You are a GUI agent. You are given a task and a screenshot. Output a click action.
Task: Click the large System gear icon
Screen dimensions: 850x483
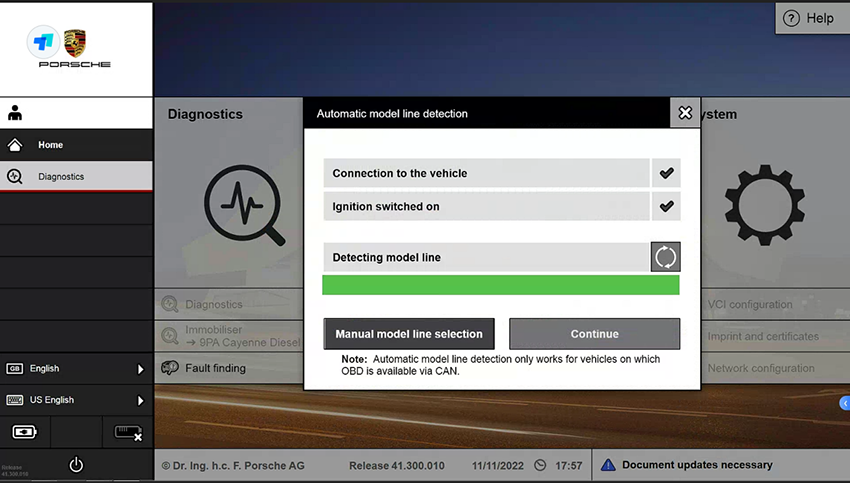(764, 205)
